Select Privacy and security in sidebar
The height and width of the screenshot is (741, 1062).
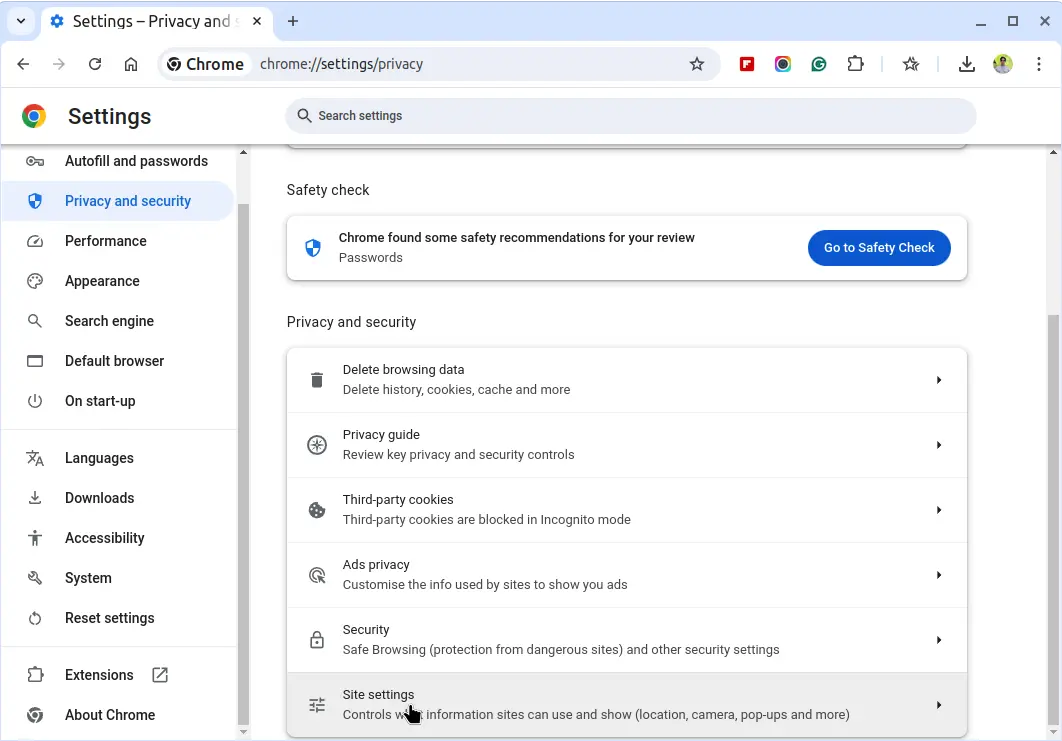pyautogui.click(x=117, y=201)
